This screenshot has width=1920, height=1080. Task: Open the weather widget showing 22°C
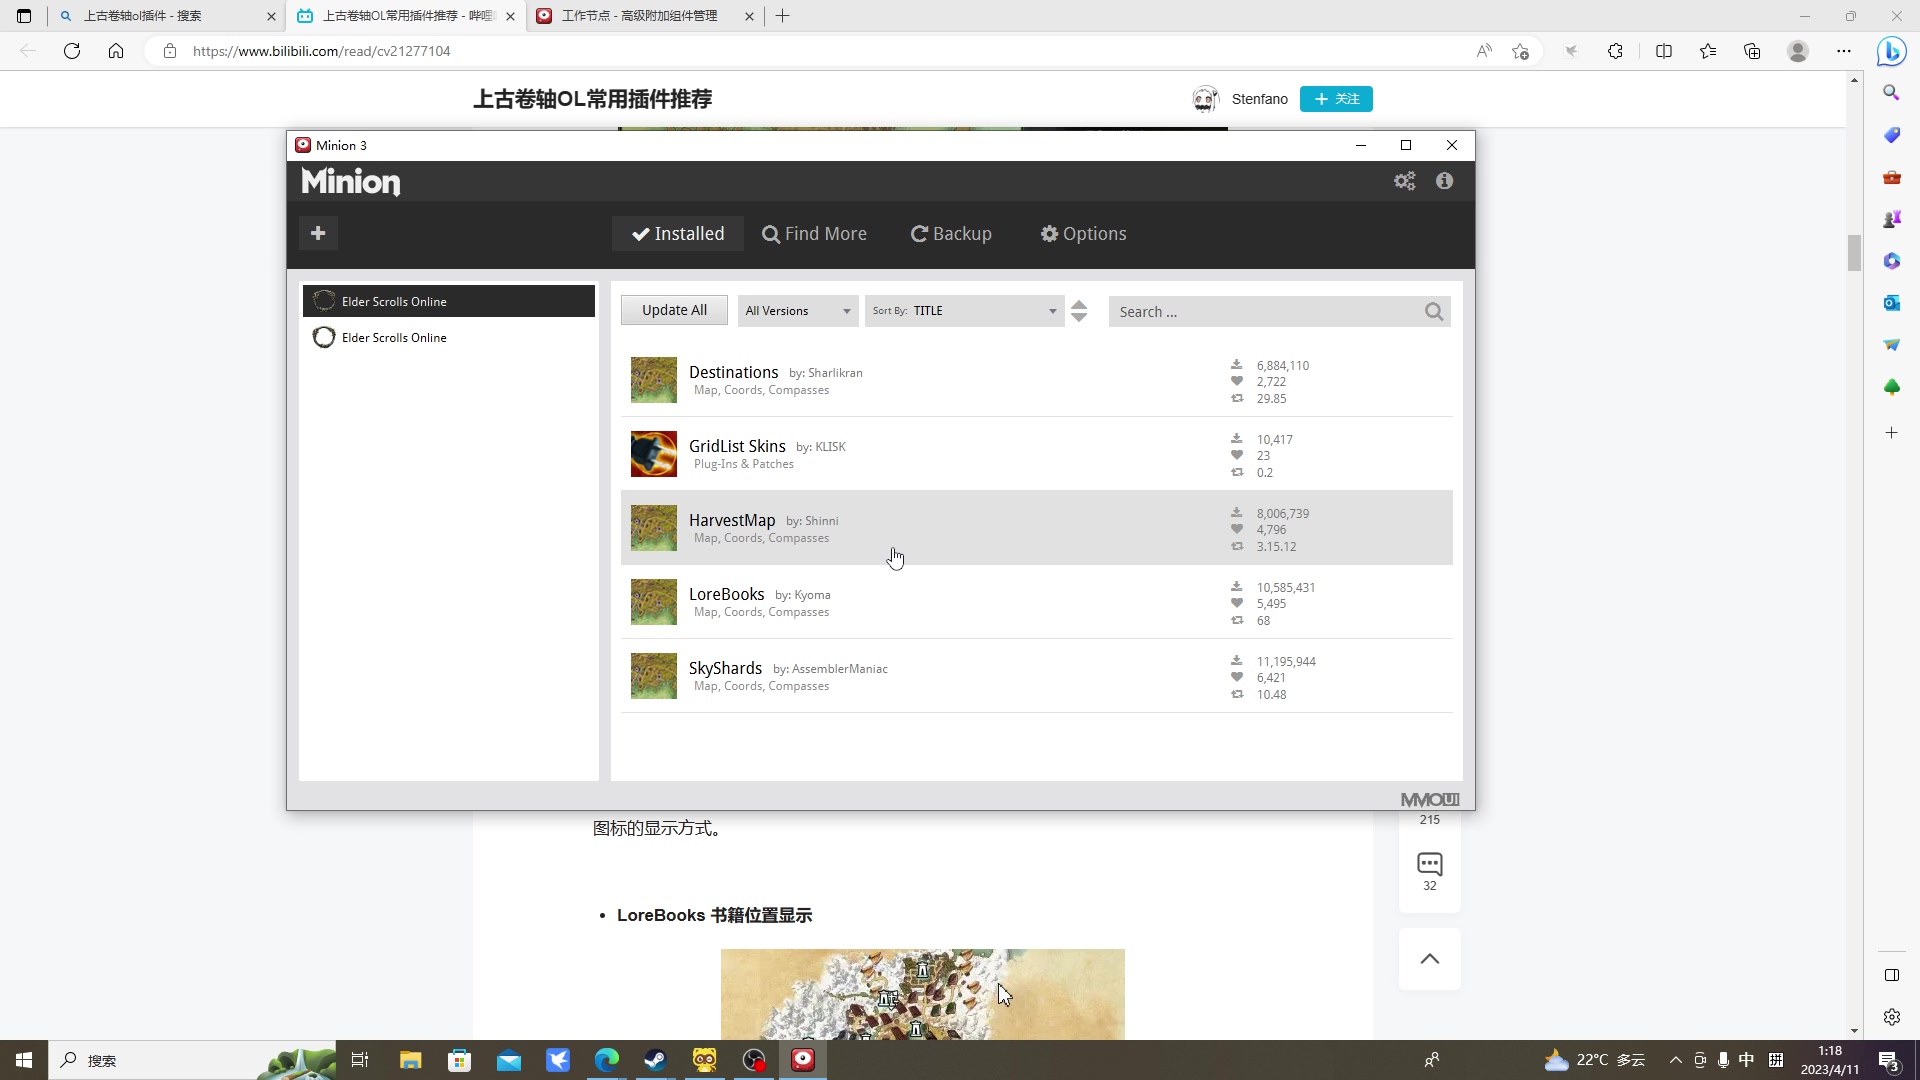point(1594,1060)
